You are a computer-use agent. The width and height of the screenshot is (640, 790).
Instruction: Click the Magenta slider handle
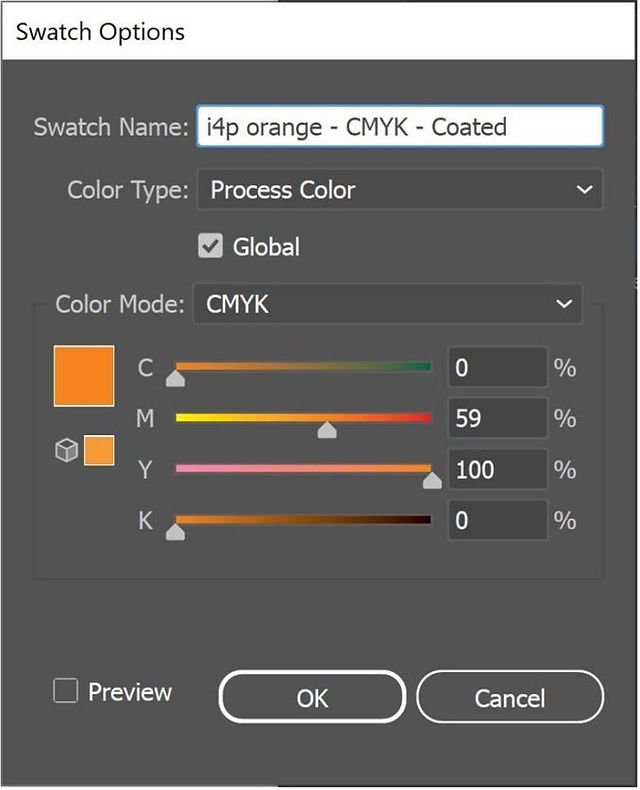327,430
